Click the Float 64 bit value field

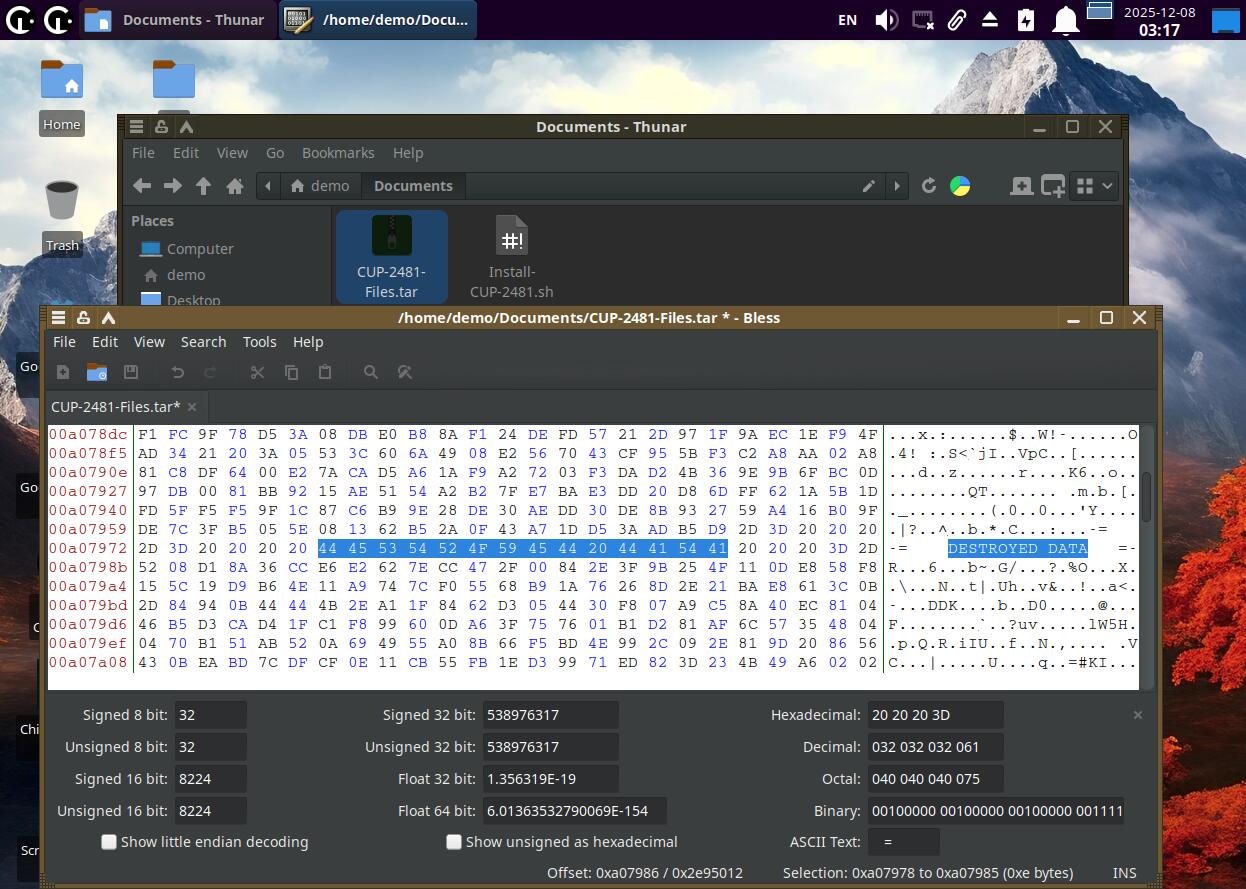click(x=574, y=811)
